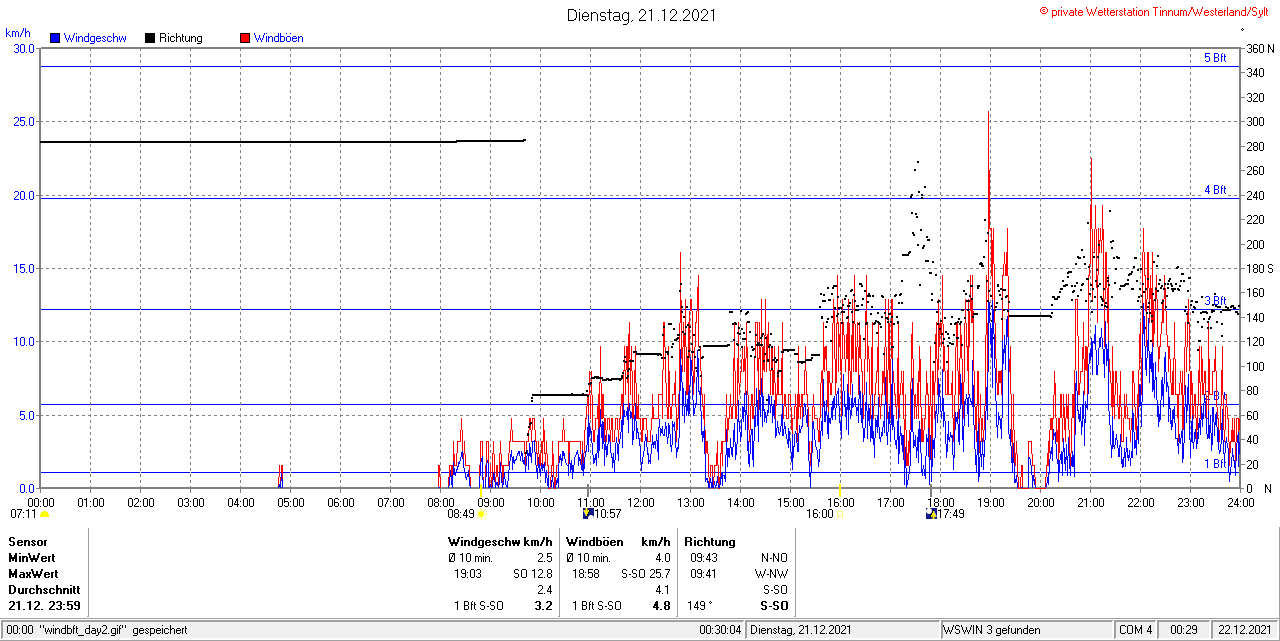Click the 00:29 status bar entry
The image size is (1280, 641).
pyautogui.click(x=1184, y=630)
